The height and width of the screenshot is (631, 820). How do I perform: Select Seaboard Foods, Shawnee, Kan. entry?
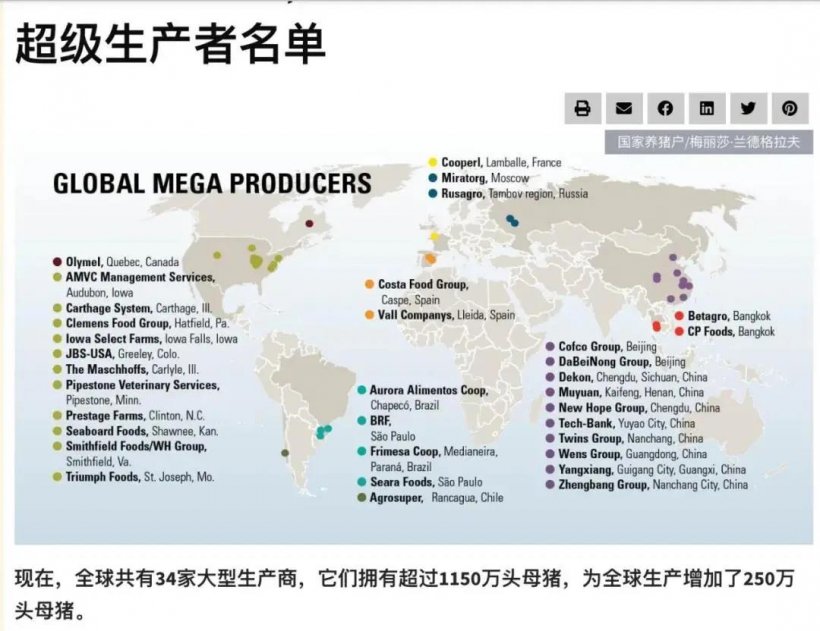pos(136,431)
